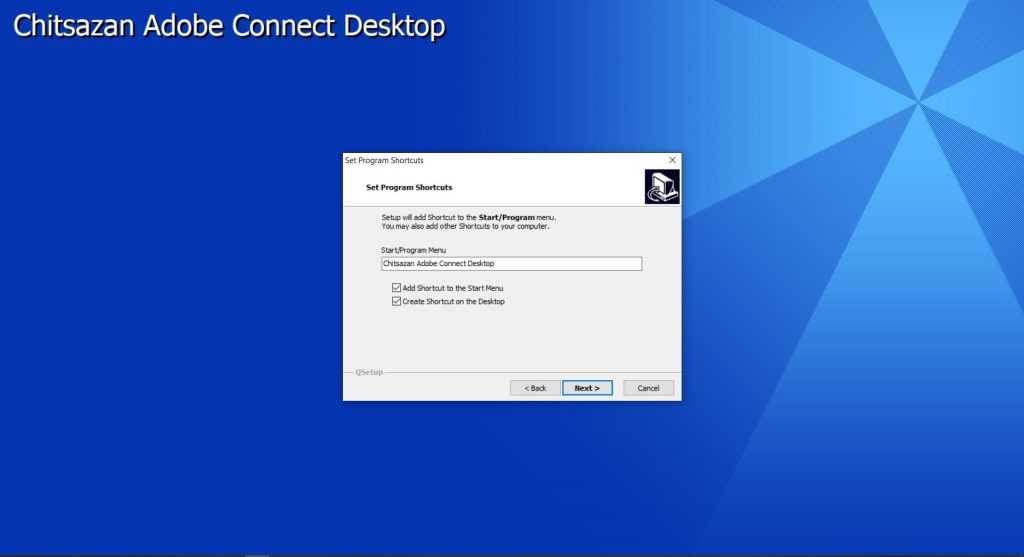Click the Start/Program Menu field label
Image resolution: width=1024 pixels, height=557 pixels.
coord(413,250)
